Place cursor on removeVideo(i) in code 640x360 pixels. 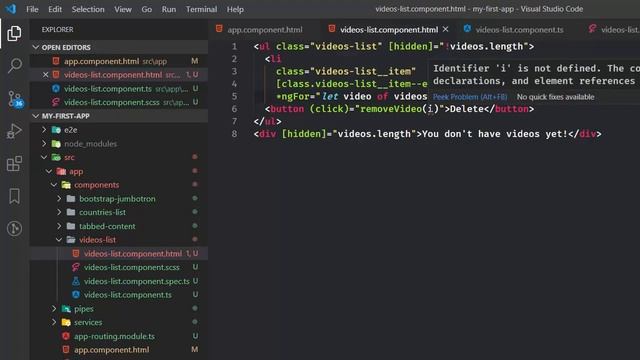(x=399, y=109)
